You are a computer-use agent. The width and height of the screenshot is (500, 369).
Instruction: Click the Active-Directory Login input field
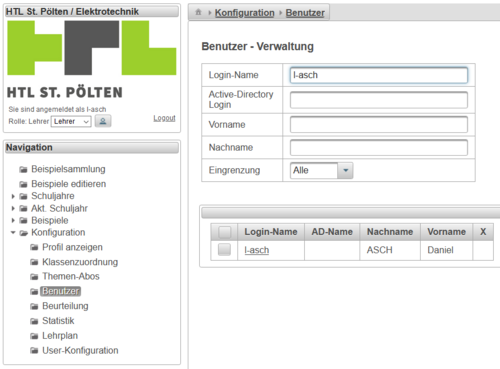click(x=379, y=100)
